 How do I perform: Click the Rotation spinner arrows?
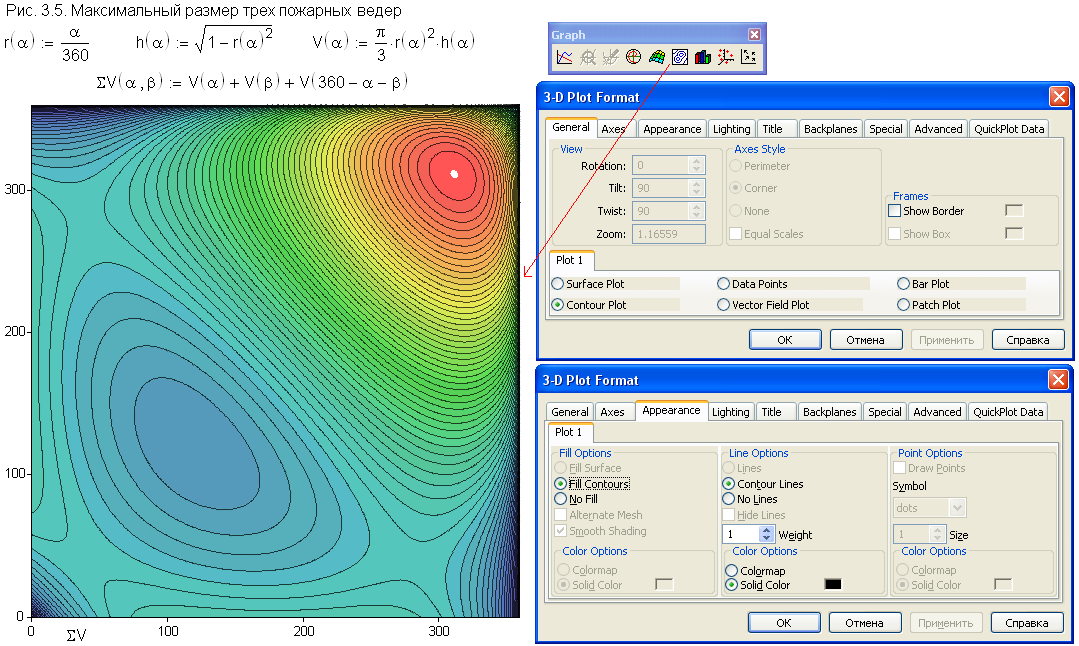[x=696, y=165]
